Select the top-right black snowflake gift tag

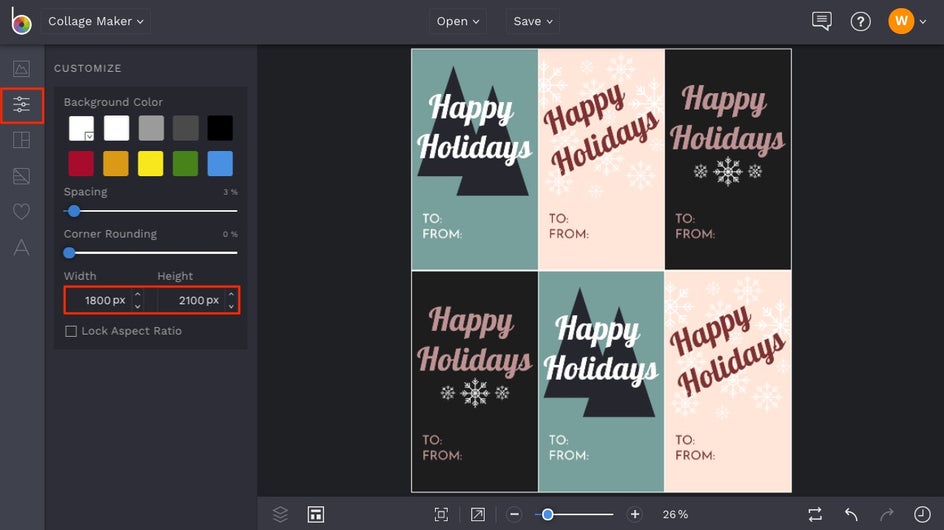728,159
